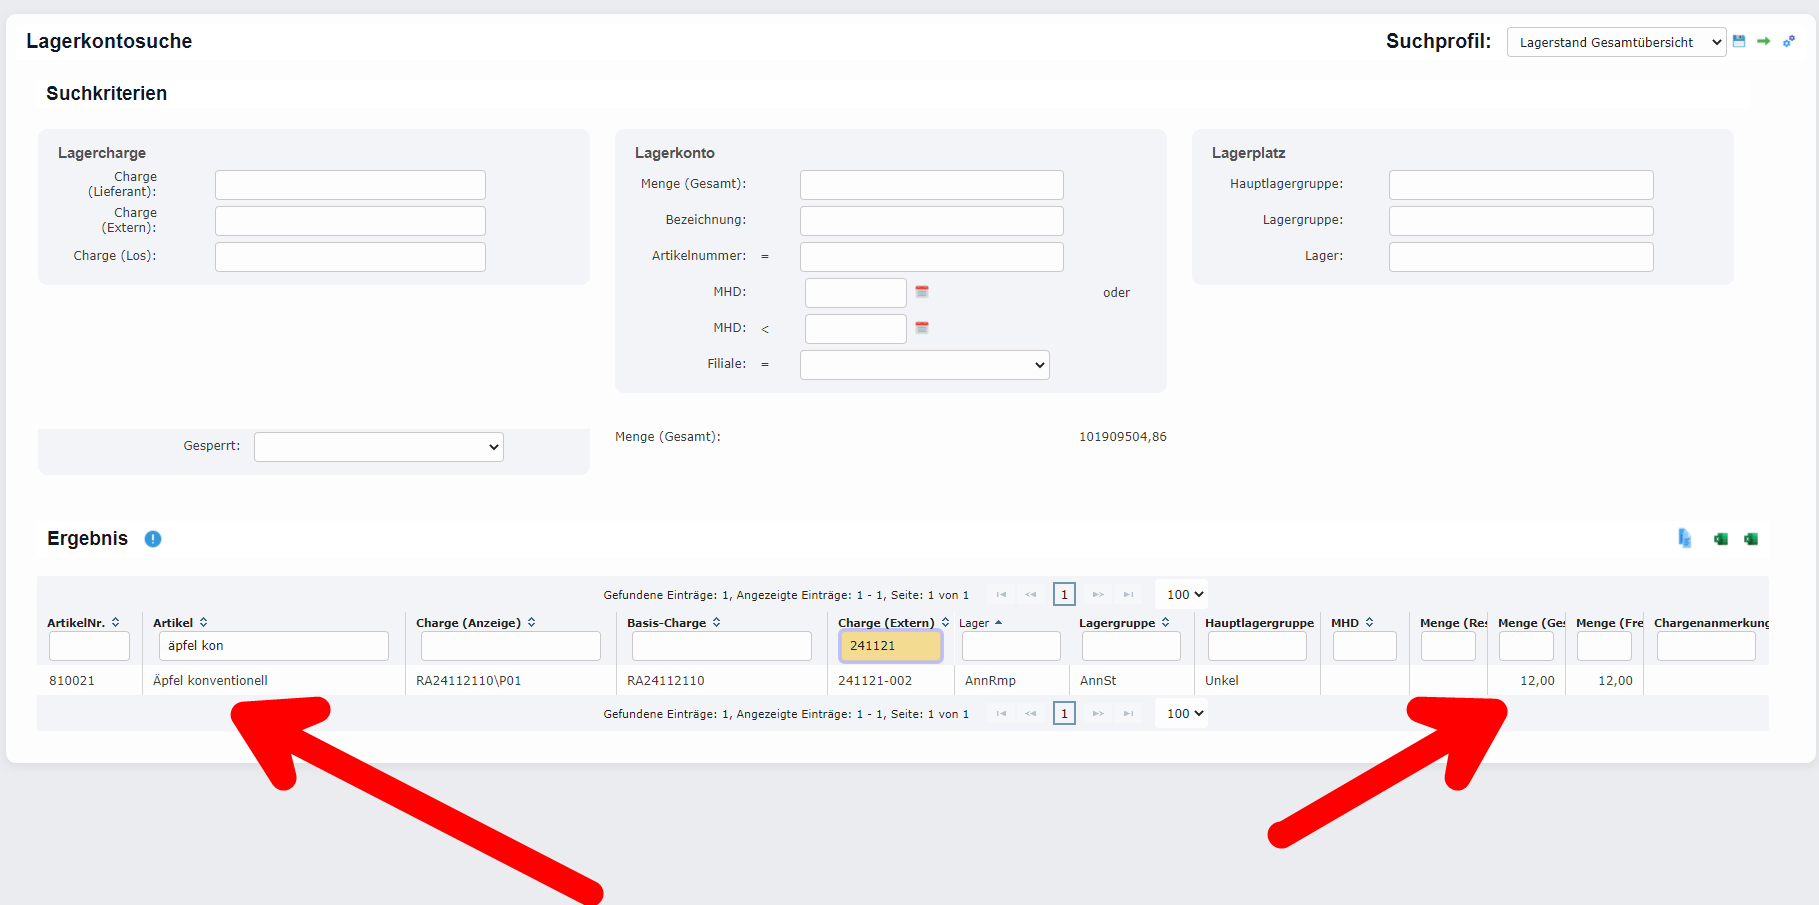Click the highlighted Charge (Extern) filter field

[889, 645]
